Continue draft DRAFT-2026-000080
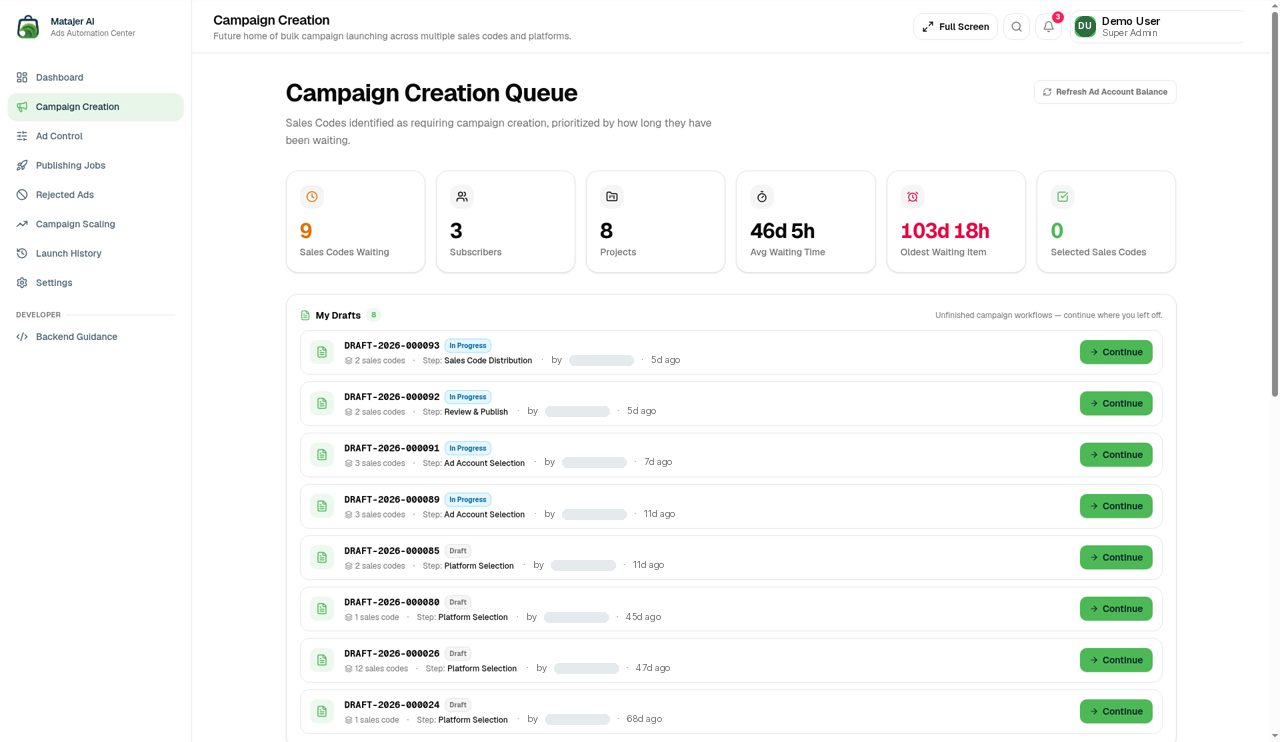1280x742 pixels. pos(1116,609)
